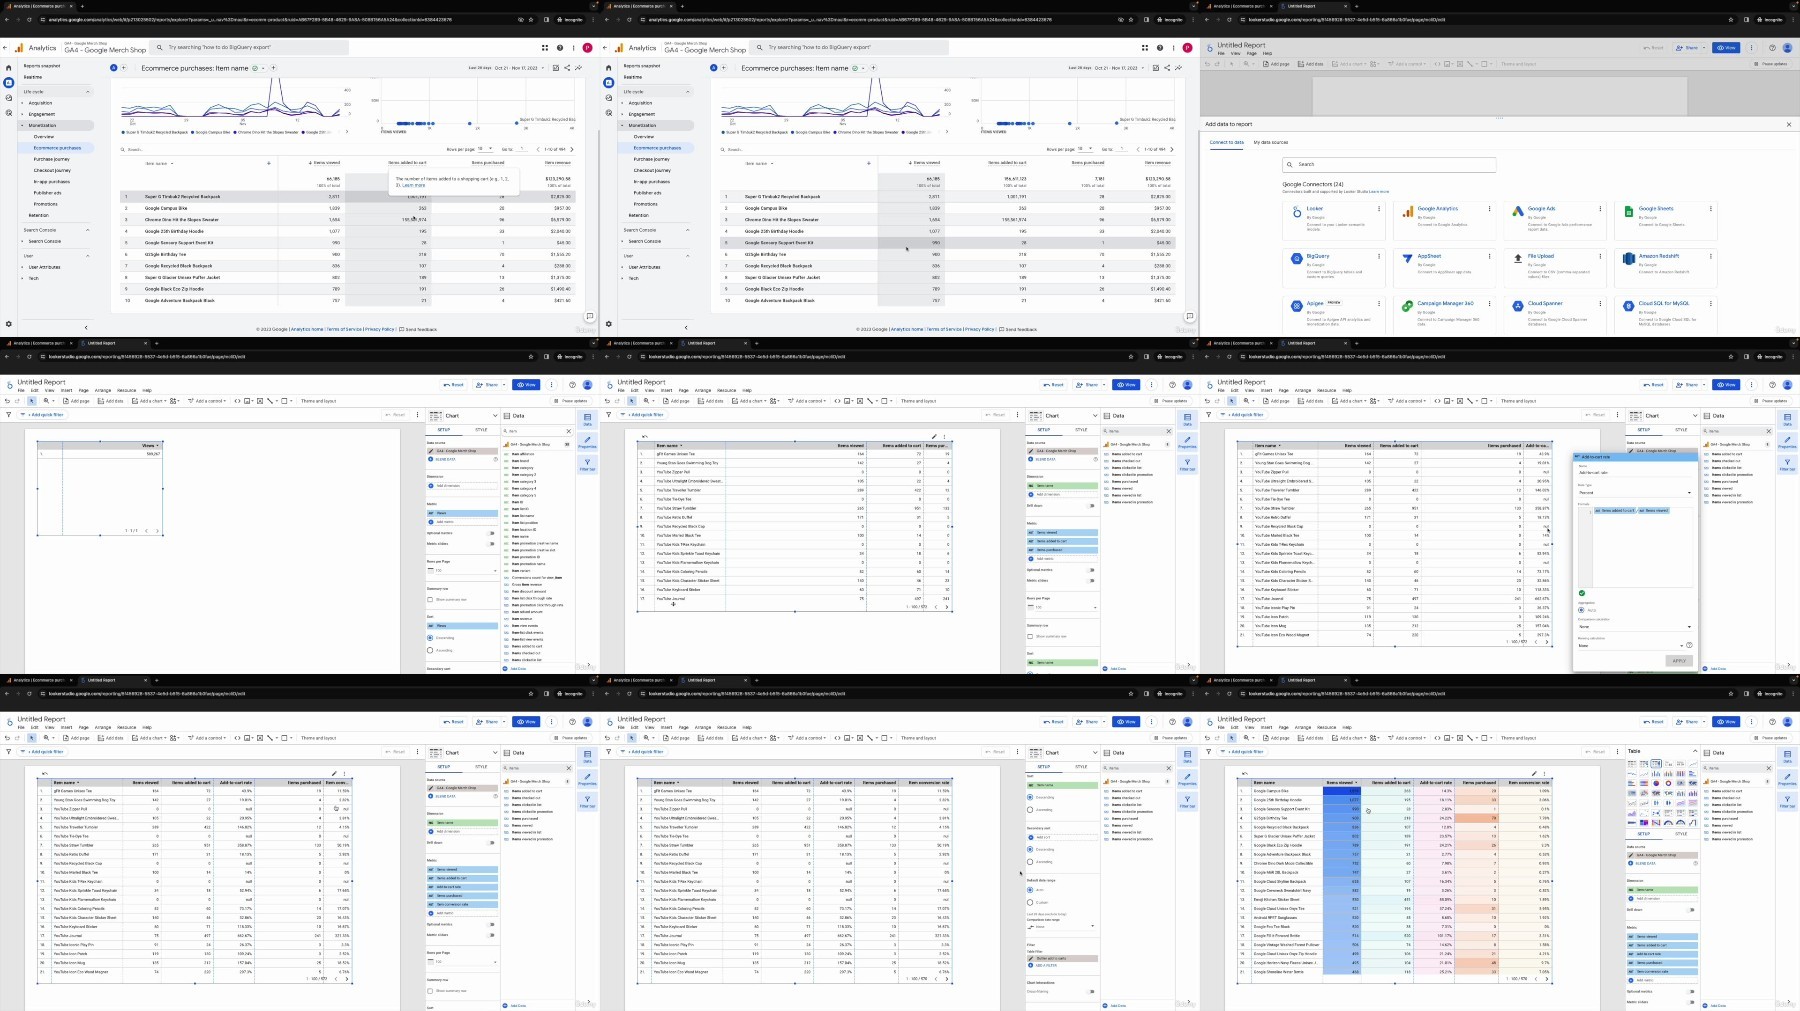Open STYLE tab in the Add-to-cart rate editor report
The height and width of the screenshot is (1011, 1800).
(1681, 429)
